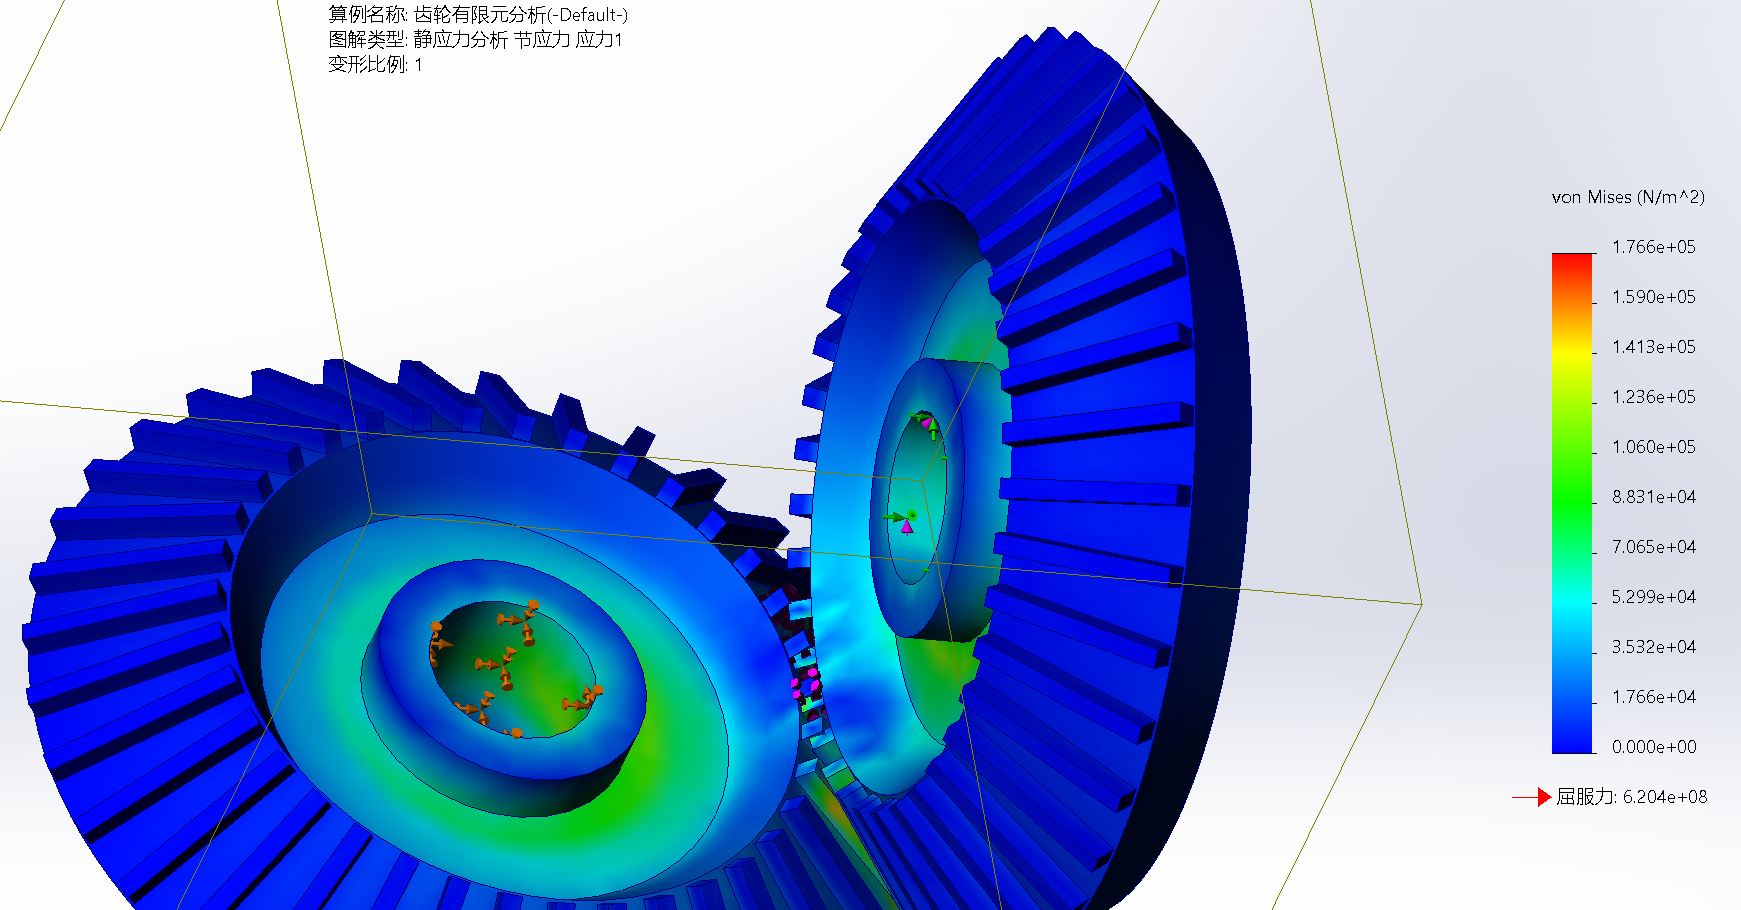Click the legend maximum value 1.766e+05
This screenshot has height=910, width=1741.
coord(1654,247)
